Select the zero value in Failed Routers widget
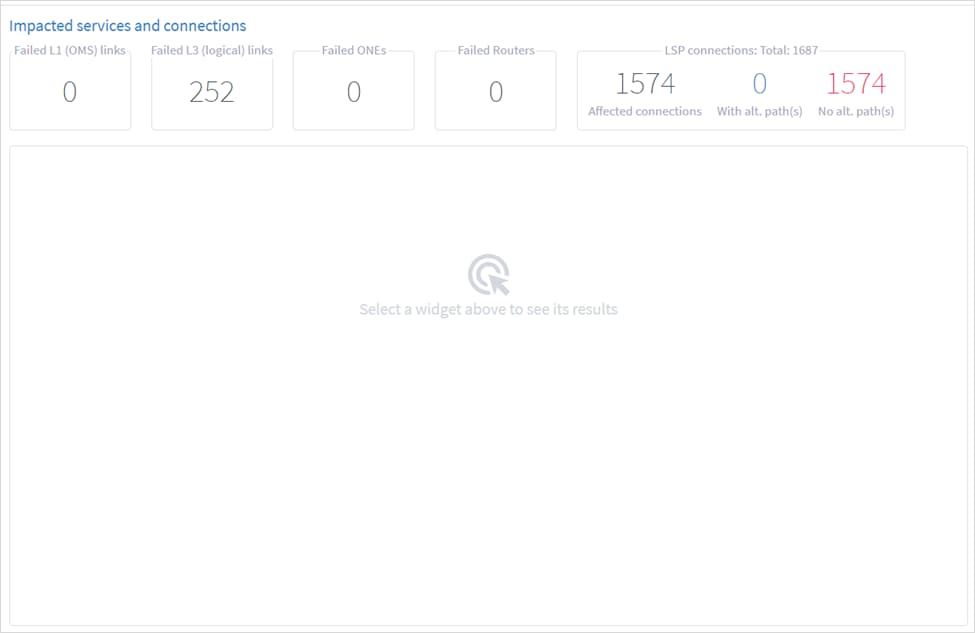975x633 pixels. tap(495, 90)
